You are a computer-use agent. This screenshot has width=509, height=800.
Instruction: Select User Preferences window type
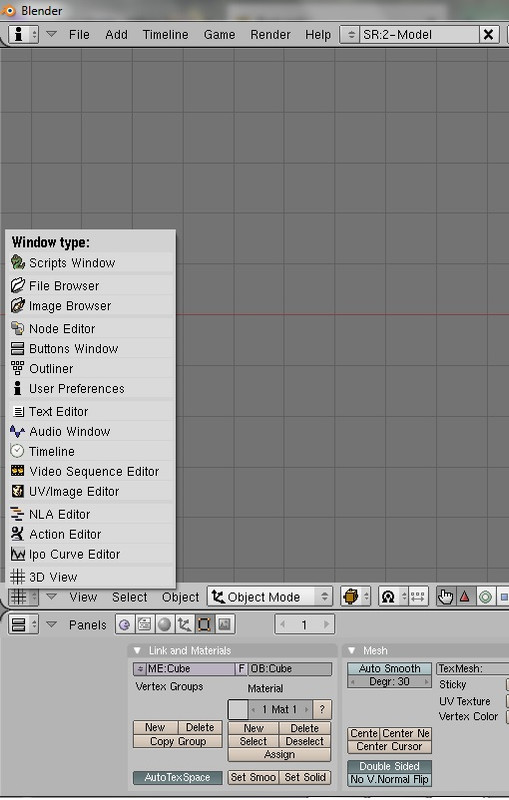click(x=91, y=388)
